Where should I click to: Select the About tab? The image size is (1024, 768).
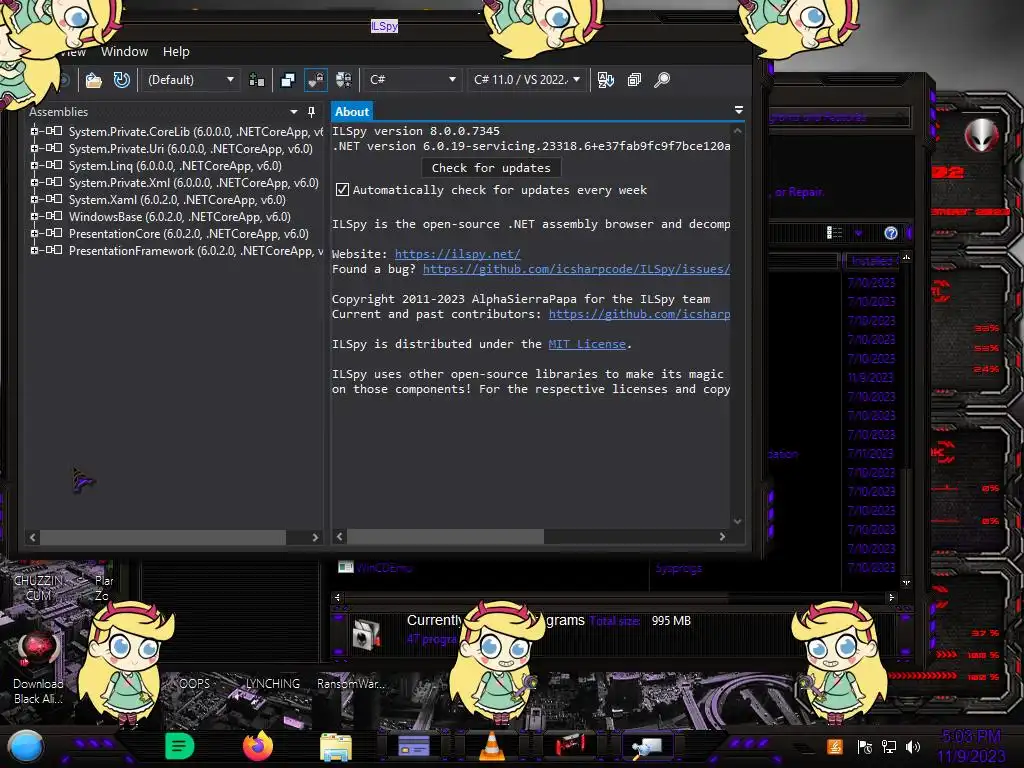point(352,112)
